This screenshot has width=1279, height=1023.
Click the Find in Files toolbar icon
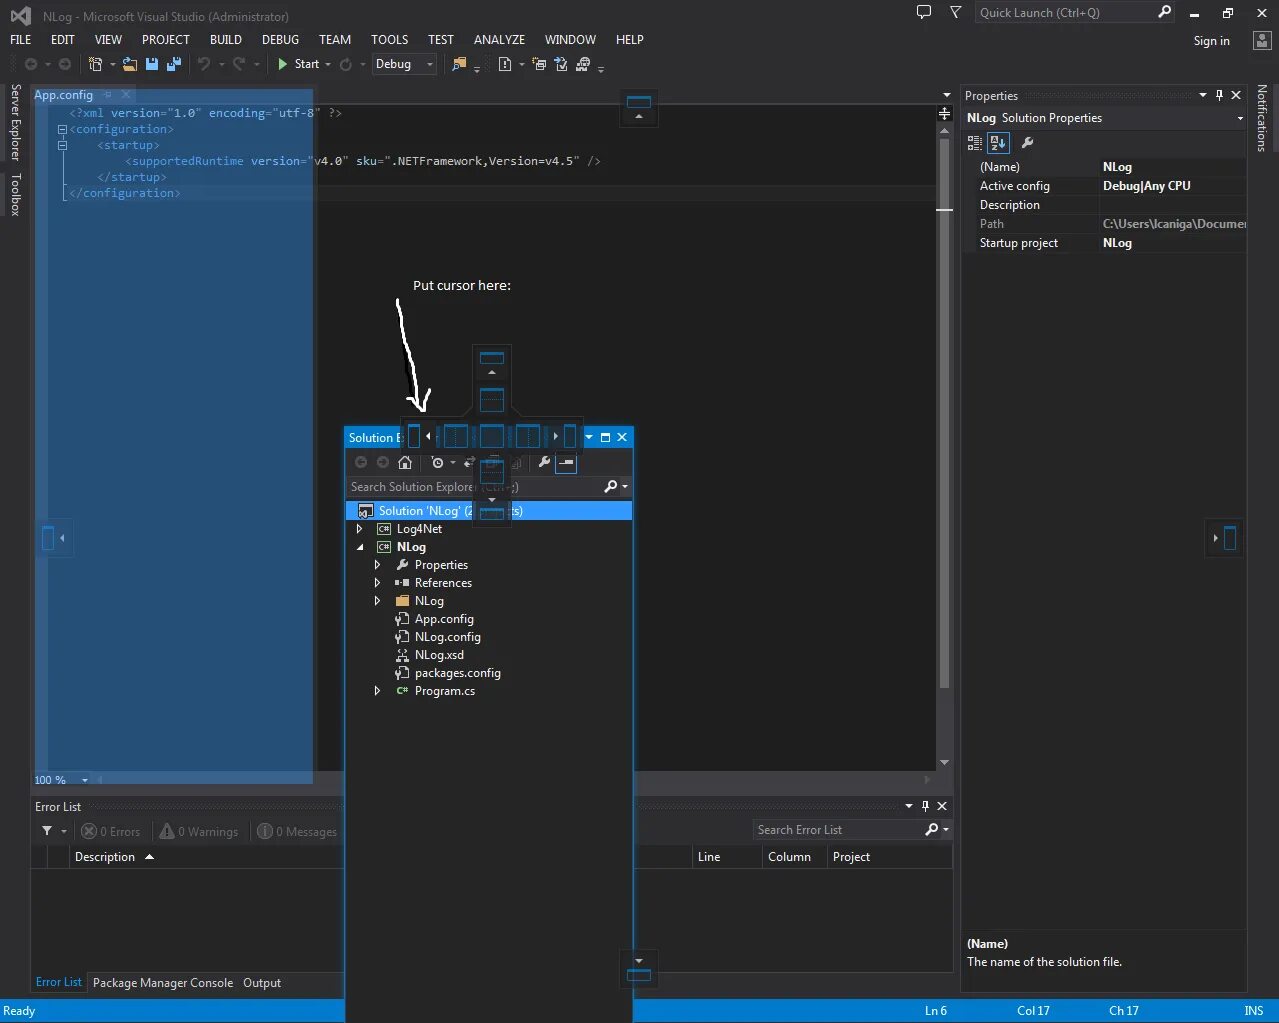459,64
